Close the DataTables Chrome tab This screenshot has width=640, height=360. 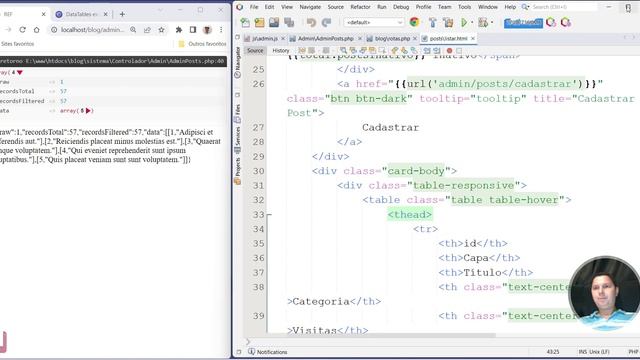pyautogui.click(x=105, y=14)
